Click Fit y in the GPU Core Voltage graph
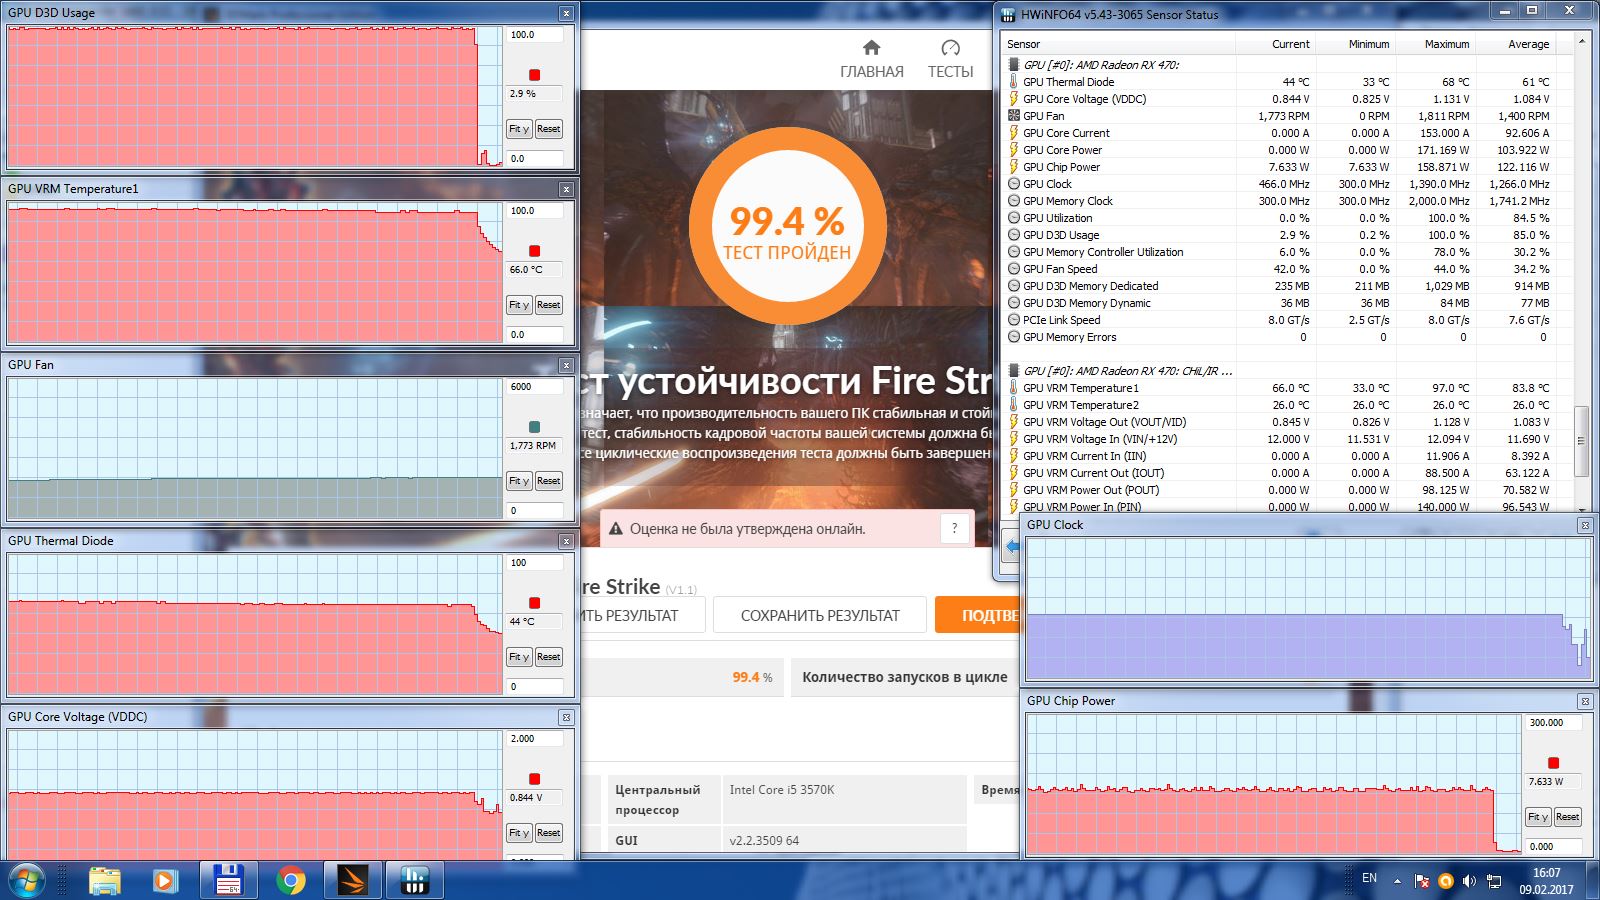The width and height of the screenshot is (1600, 900). [518, 833]
